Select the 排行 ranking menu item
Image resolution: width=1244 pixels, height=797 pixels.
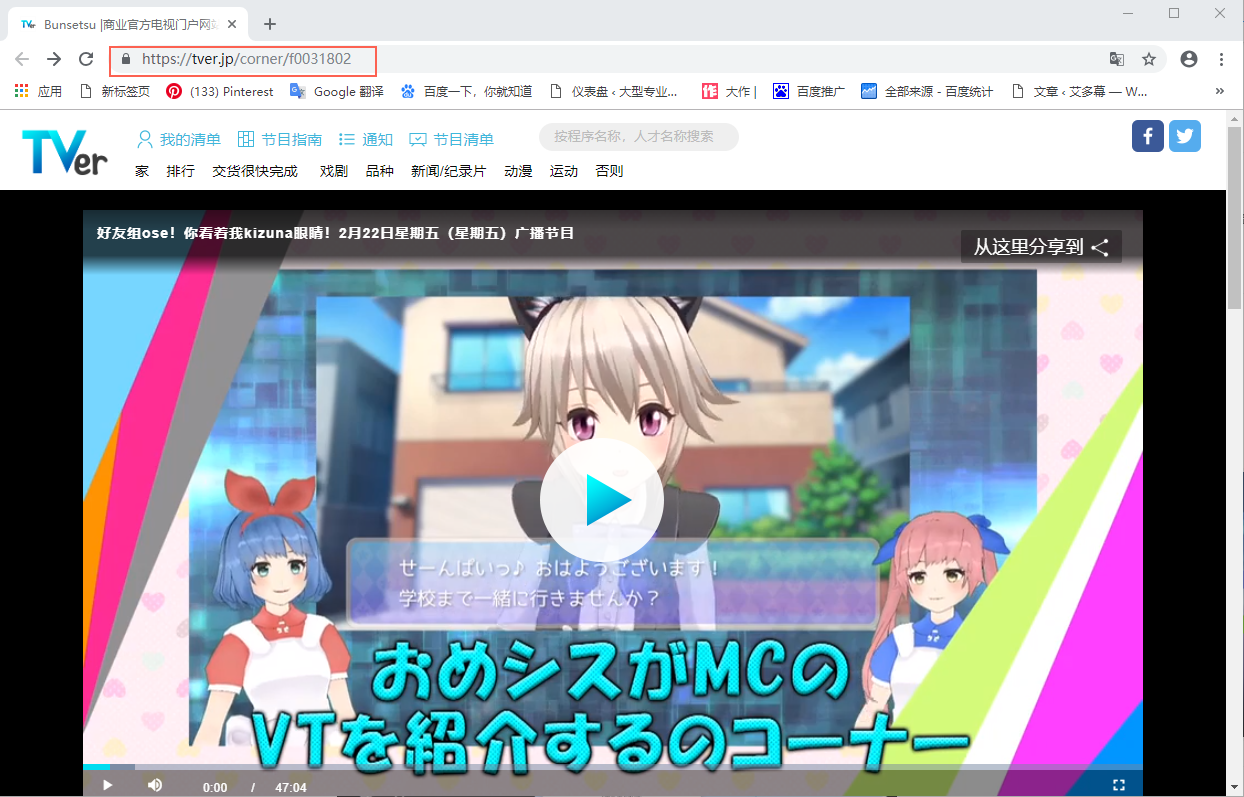tap(181, 171)
